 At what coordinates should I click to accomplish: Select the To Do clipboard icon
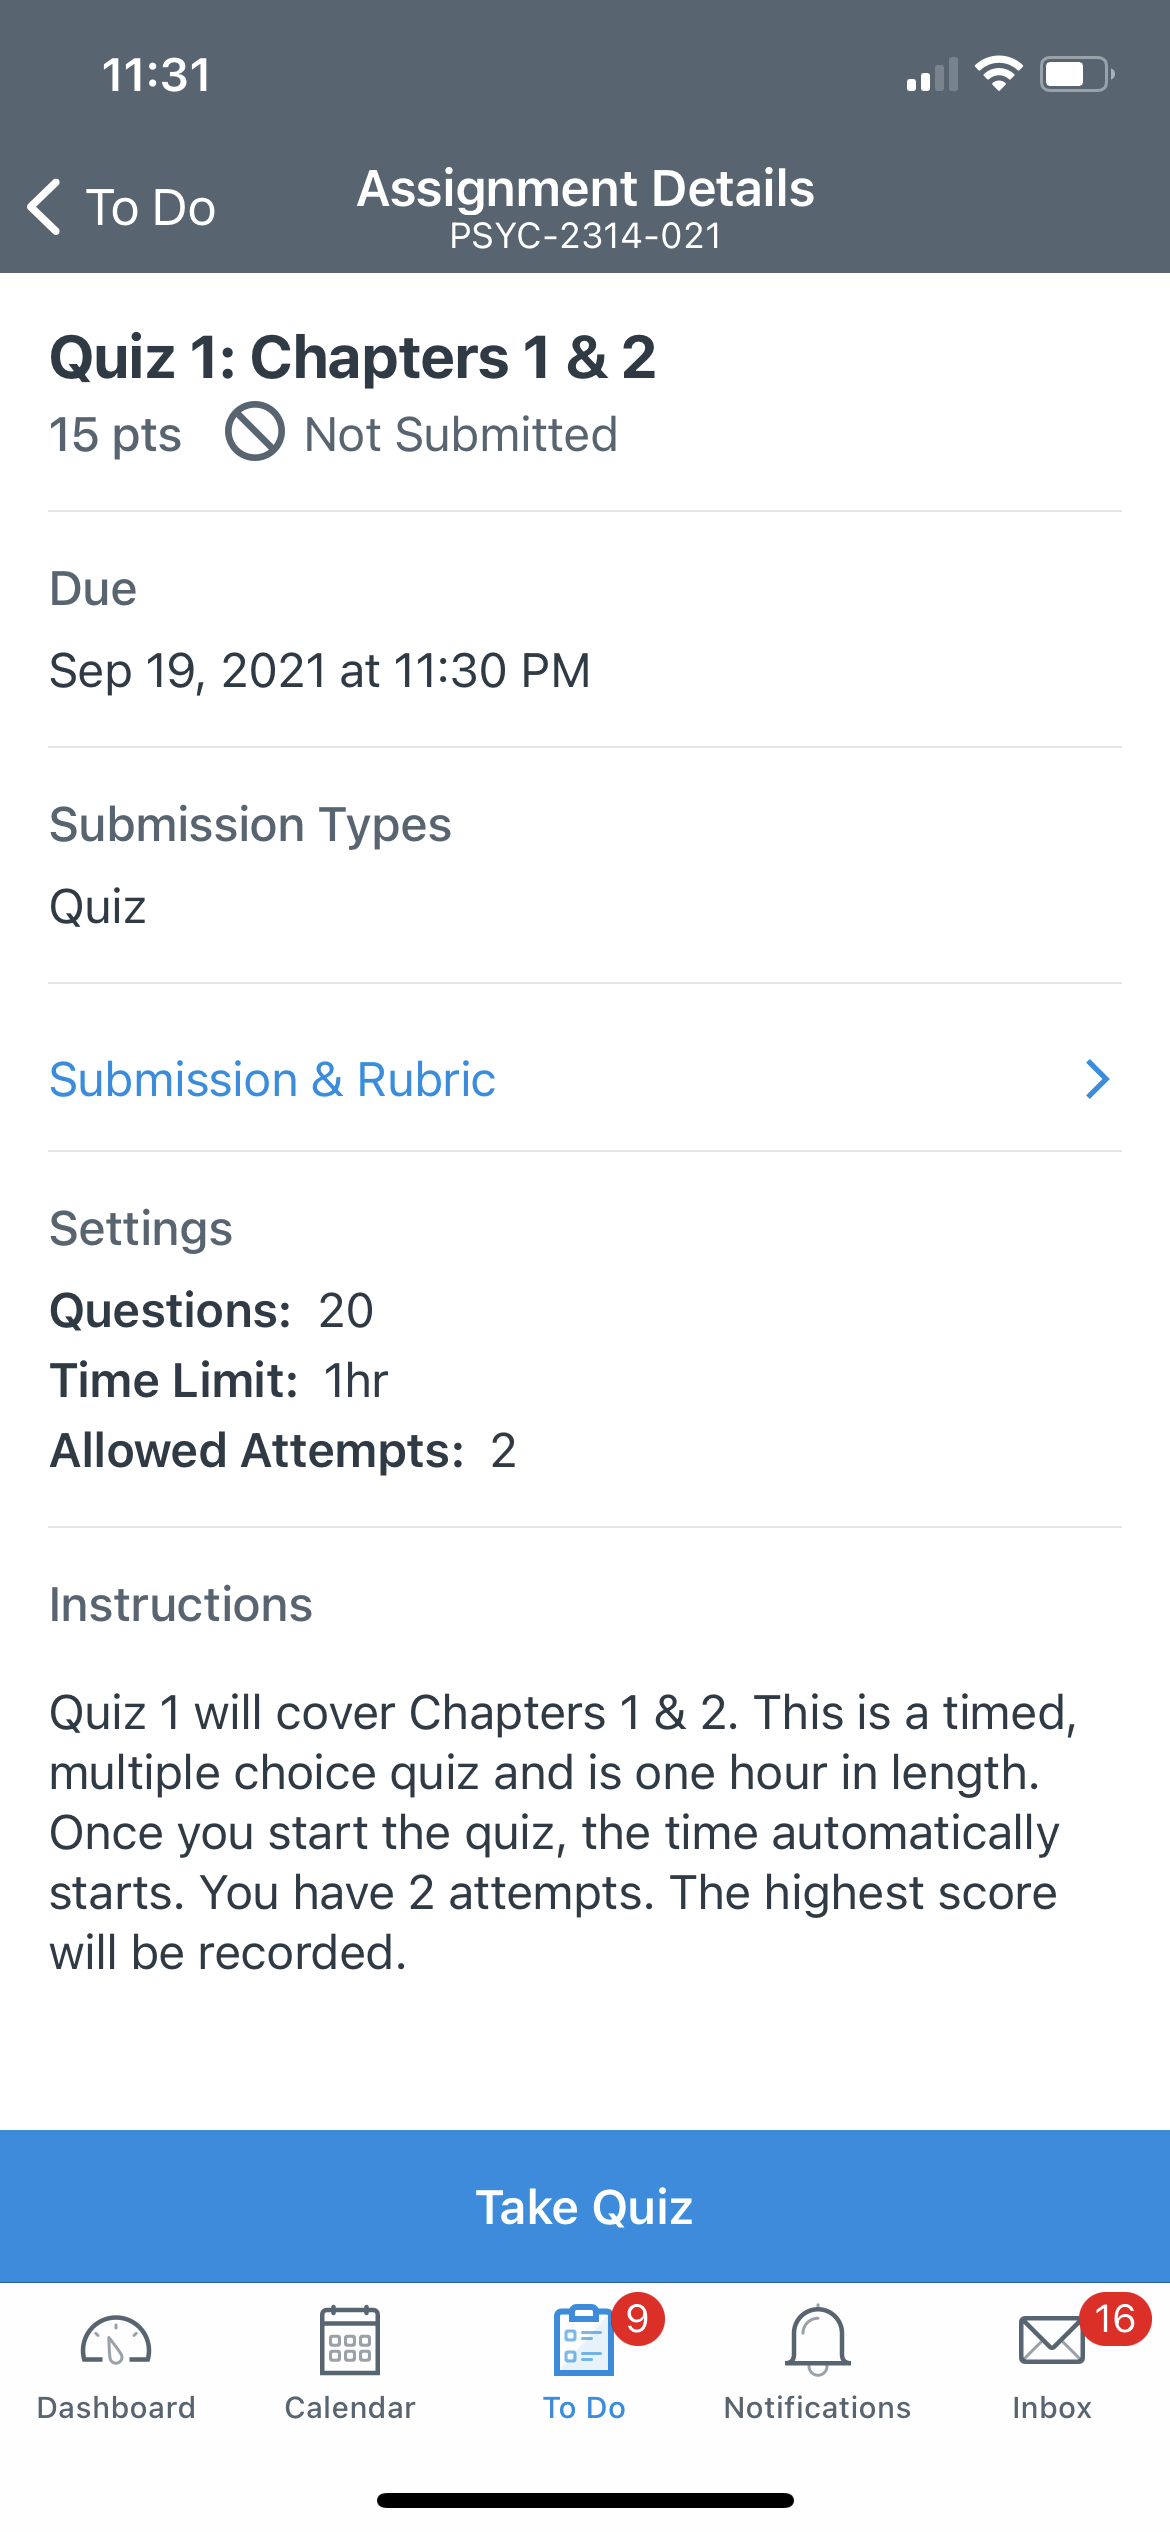click(x=583, y=2340)
